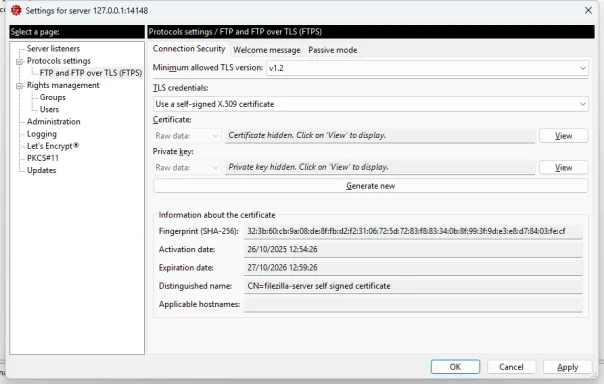Collapse the Rights management node
The width and height of the screenshot is (604, 384).
click(x=19, y=86)
